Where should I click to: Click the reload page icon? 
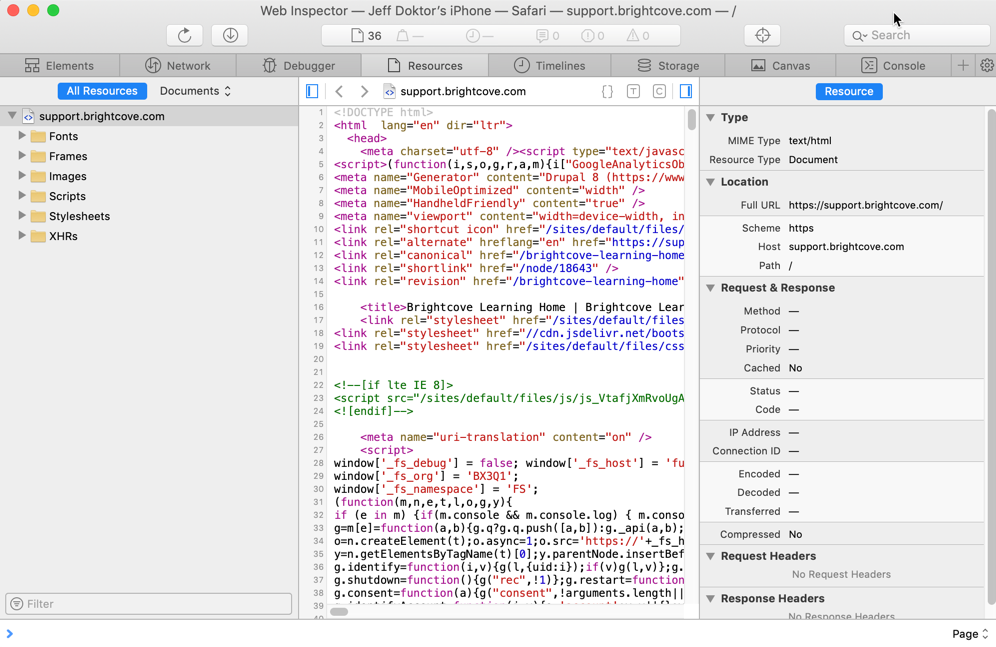(x=184, y=34)
